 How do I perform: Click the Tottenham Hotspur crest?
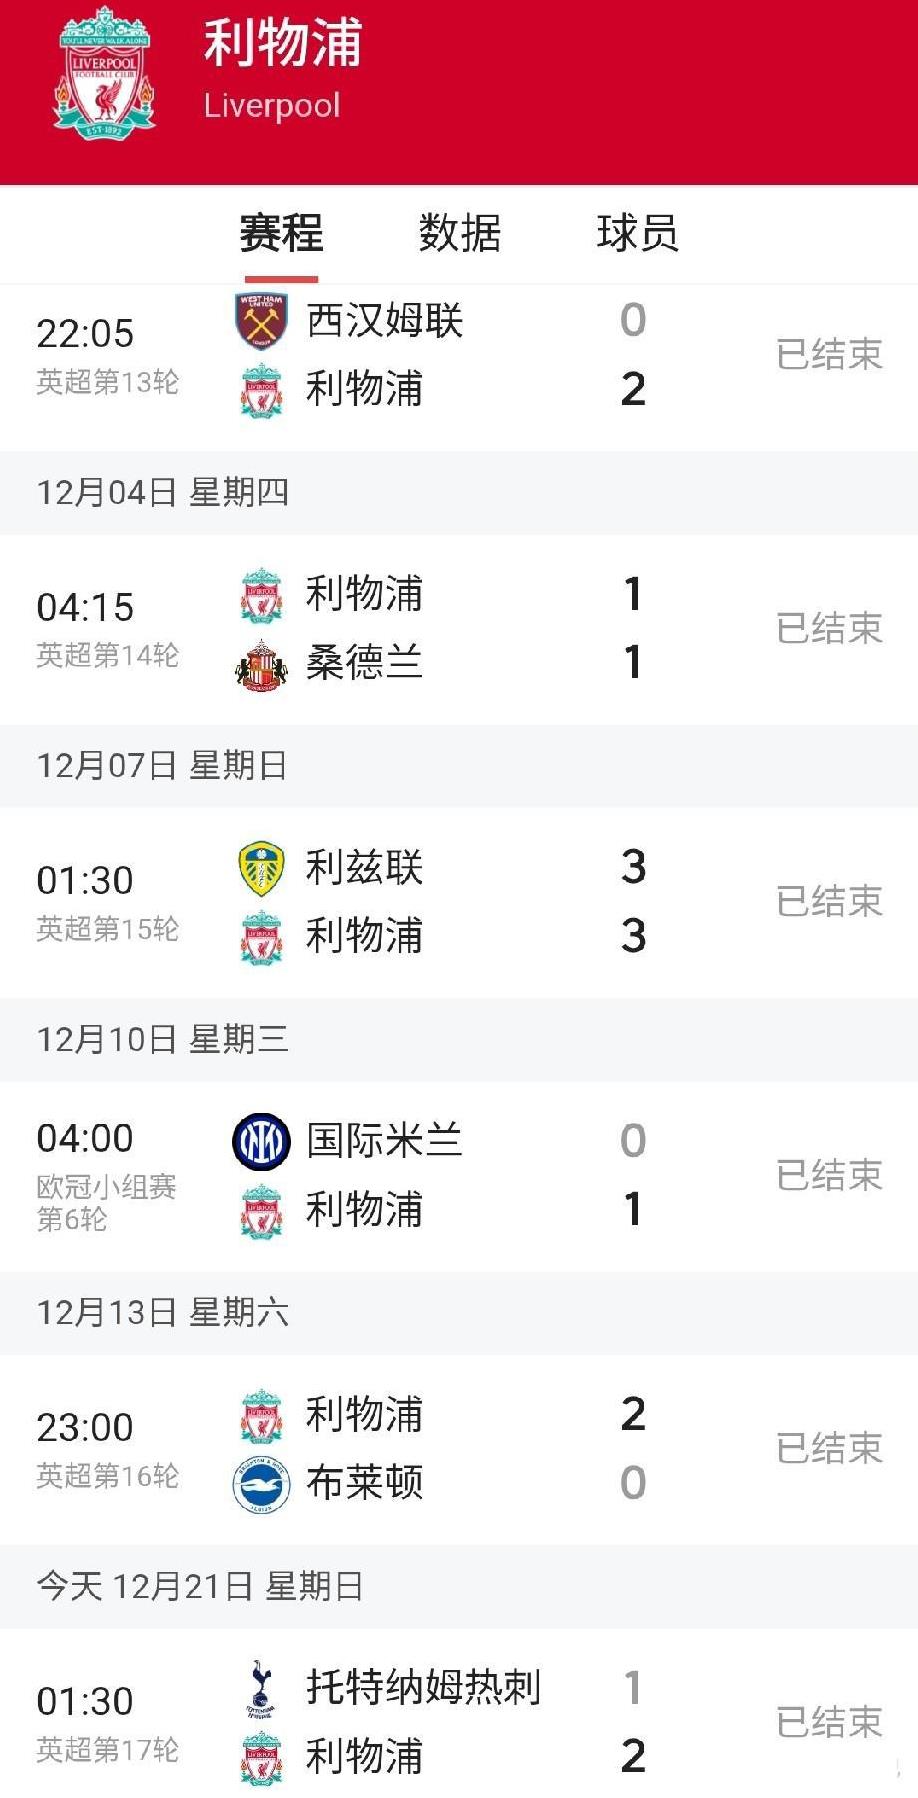coord(261,1688)
